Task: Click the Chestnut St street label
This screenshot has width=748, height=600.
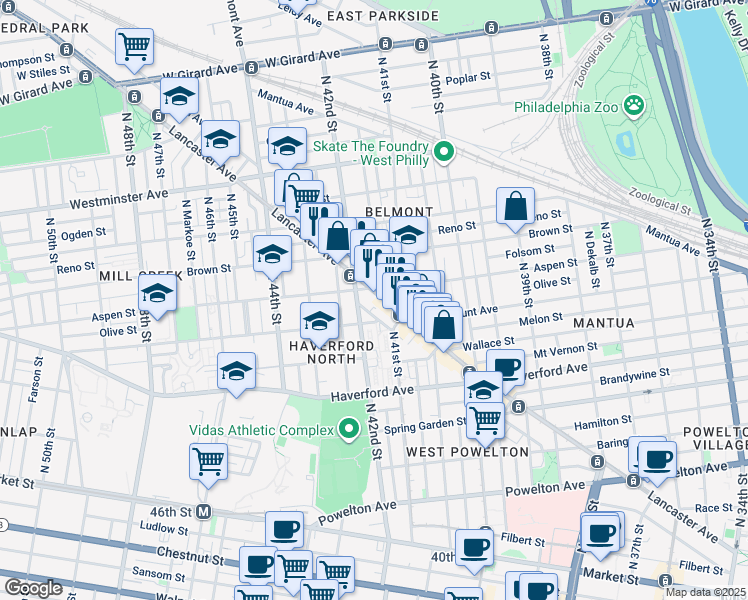Action: point(190,556)
